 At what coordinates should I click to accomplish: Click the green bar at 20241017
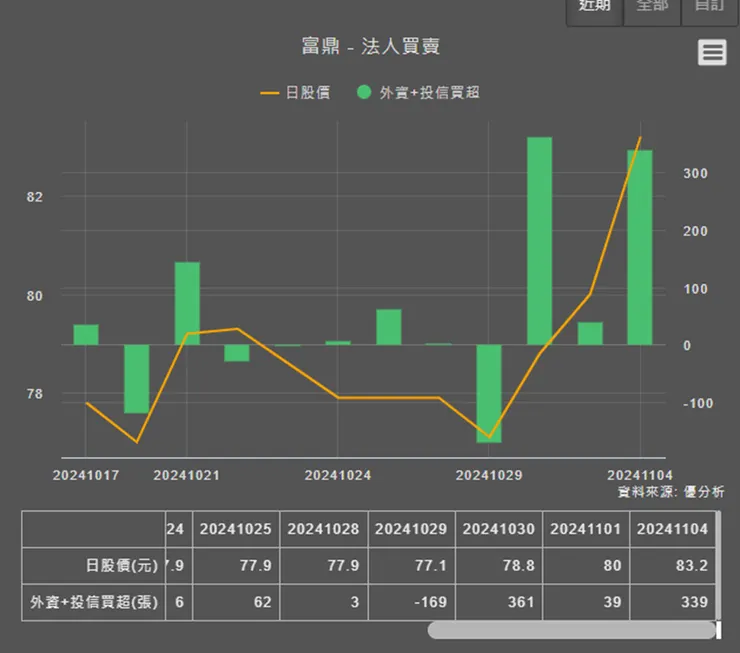click(x=86, y=335)
